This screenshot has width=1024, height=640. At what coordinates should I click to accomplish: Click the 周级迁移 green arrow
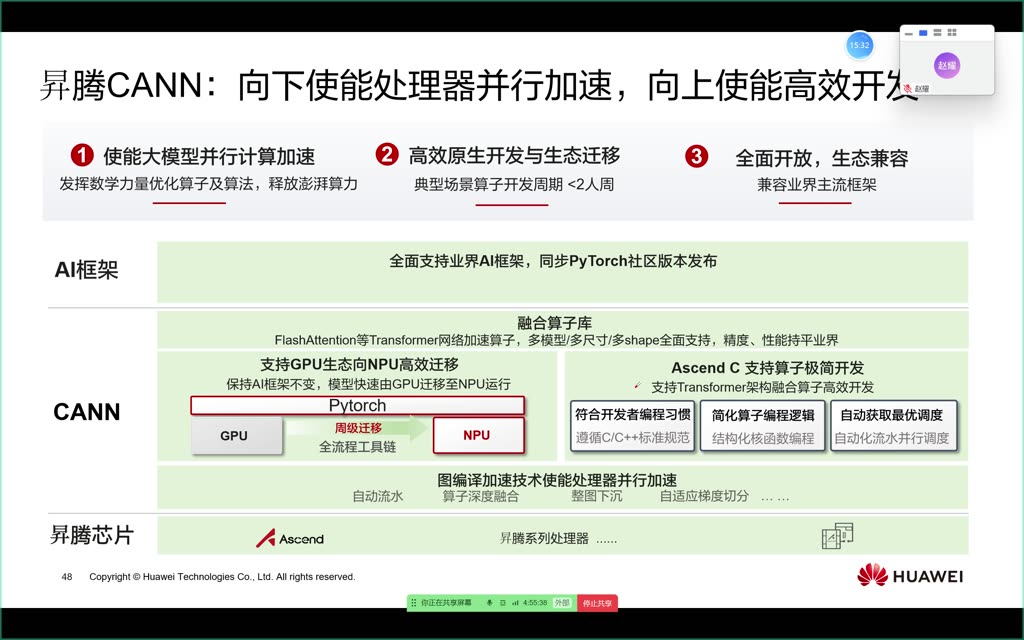(x=358, y=428)
